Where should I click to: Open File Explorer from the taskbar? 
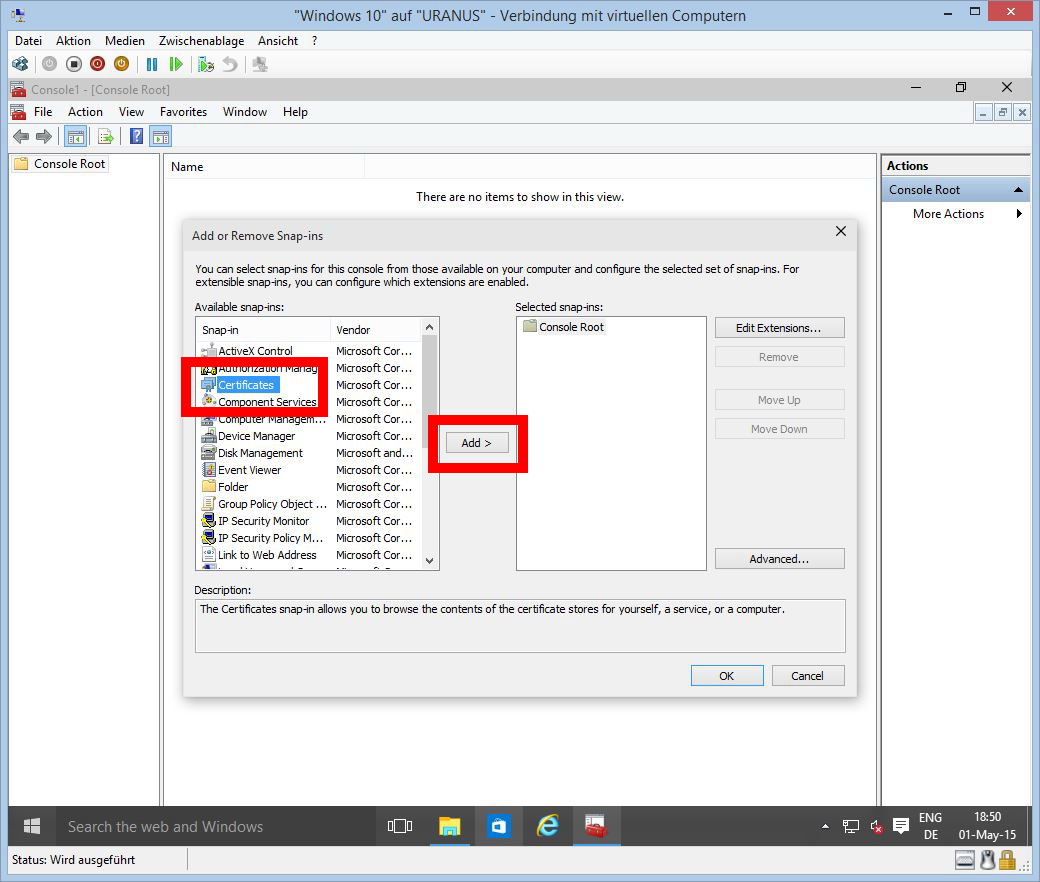[x=450, y=826]
